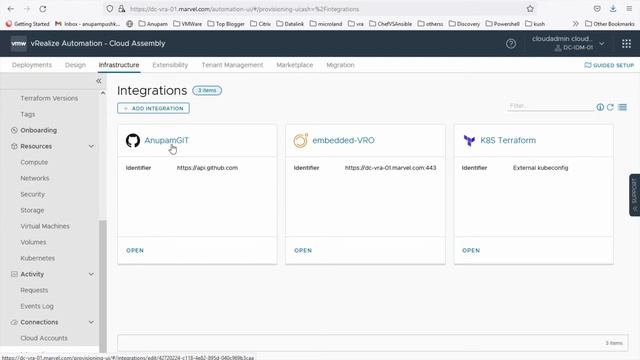Viewport: 640px width, 360px height.
Task: Click the Activity section icon
Action: click(14, 274)
